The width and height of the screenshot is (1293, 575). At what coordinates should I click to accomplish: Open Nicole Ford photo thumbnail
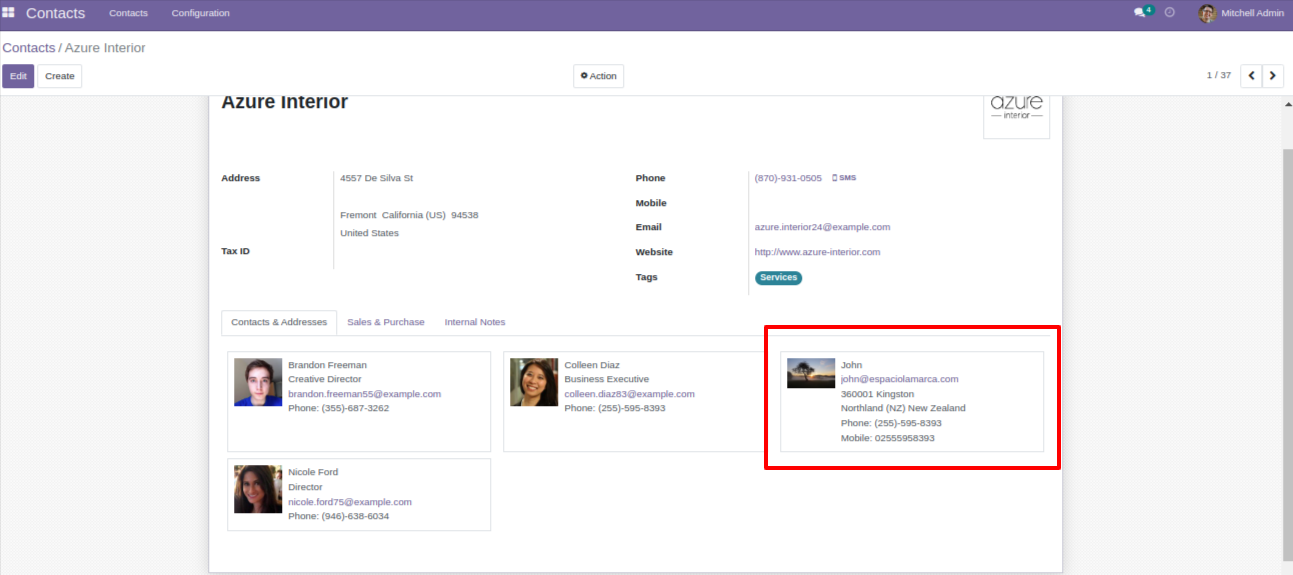258,489
